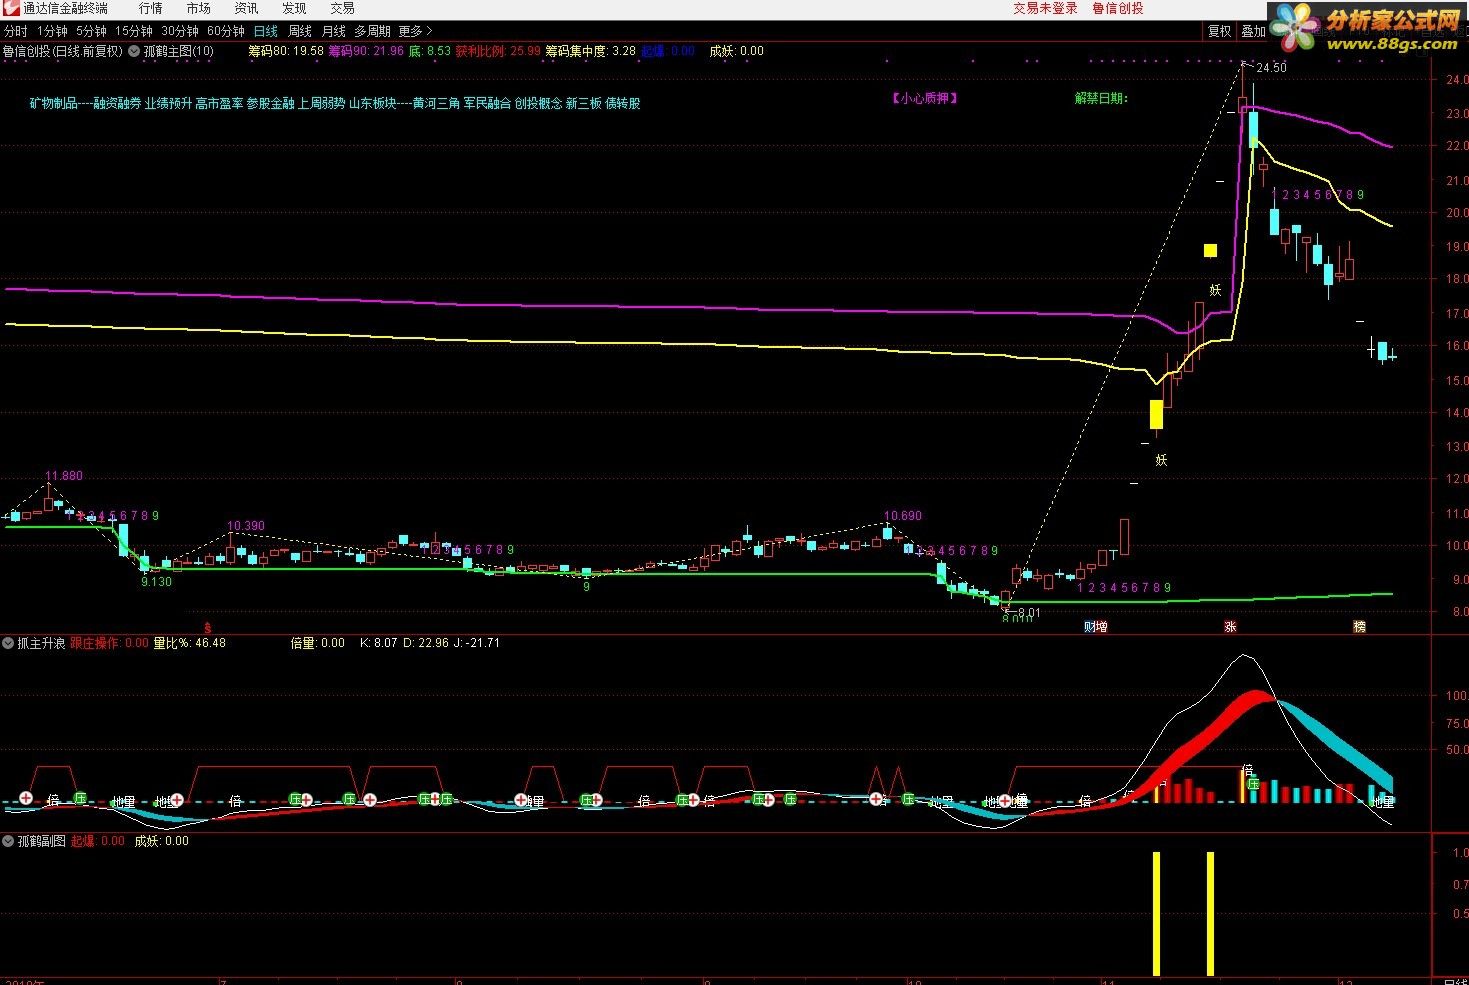This screenshot has height=985, width=1469.
Task: Open the 发现 menu
Action: [x=294, y=9]
